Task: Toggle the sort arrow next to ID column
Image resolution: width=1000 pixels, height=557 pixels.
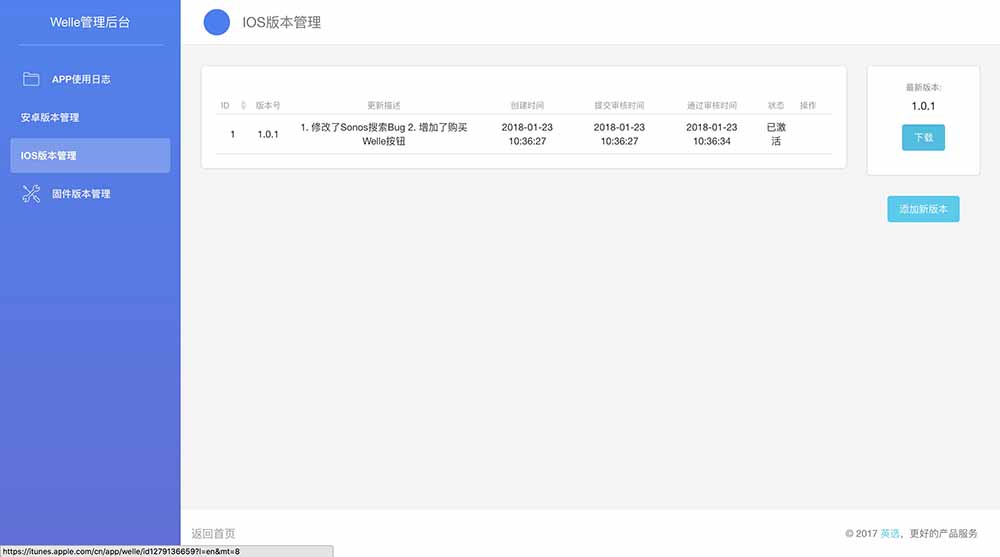Action: click(243, 106)
